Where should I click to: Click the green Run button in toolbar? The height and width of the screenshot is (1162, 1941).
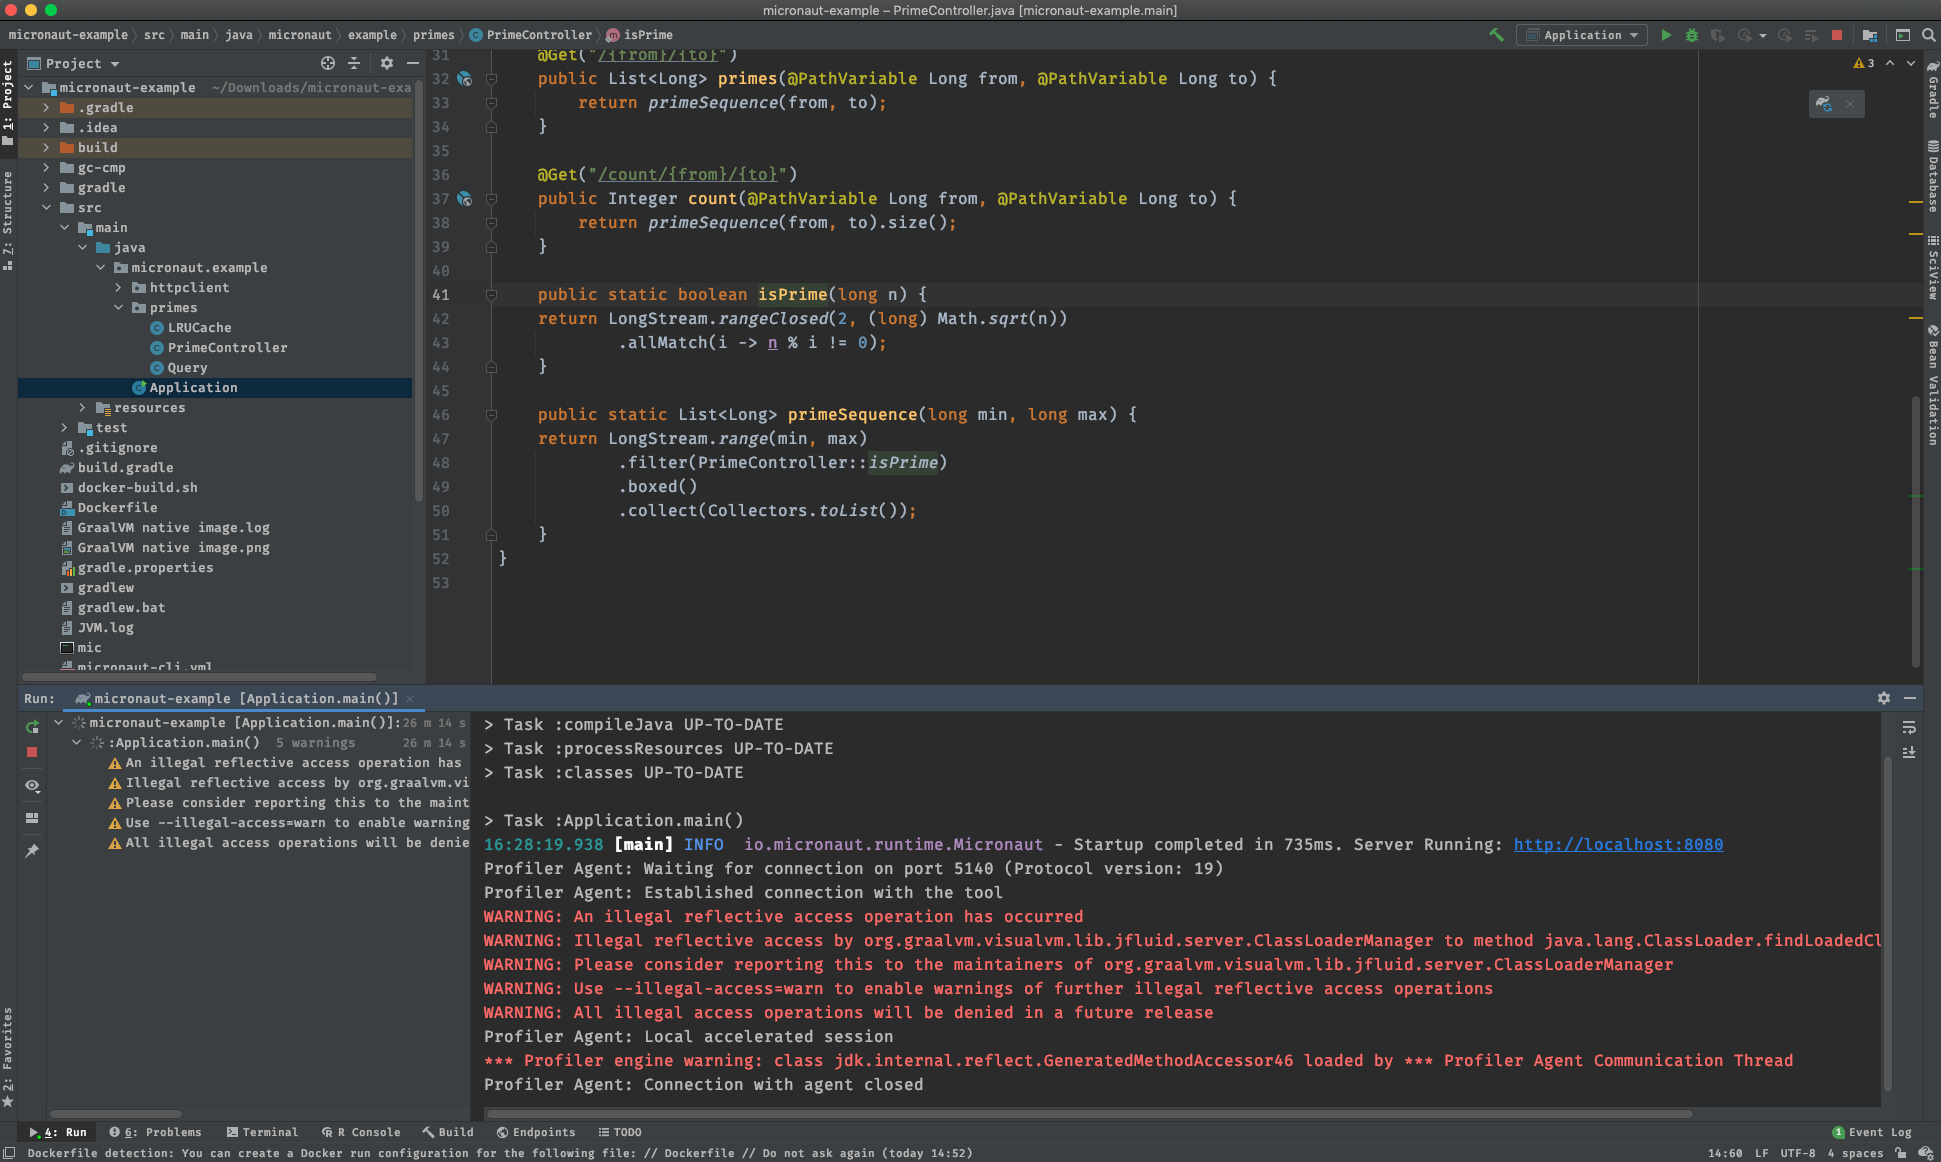click(1666, 35)
